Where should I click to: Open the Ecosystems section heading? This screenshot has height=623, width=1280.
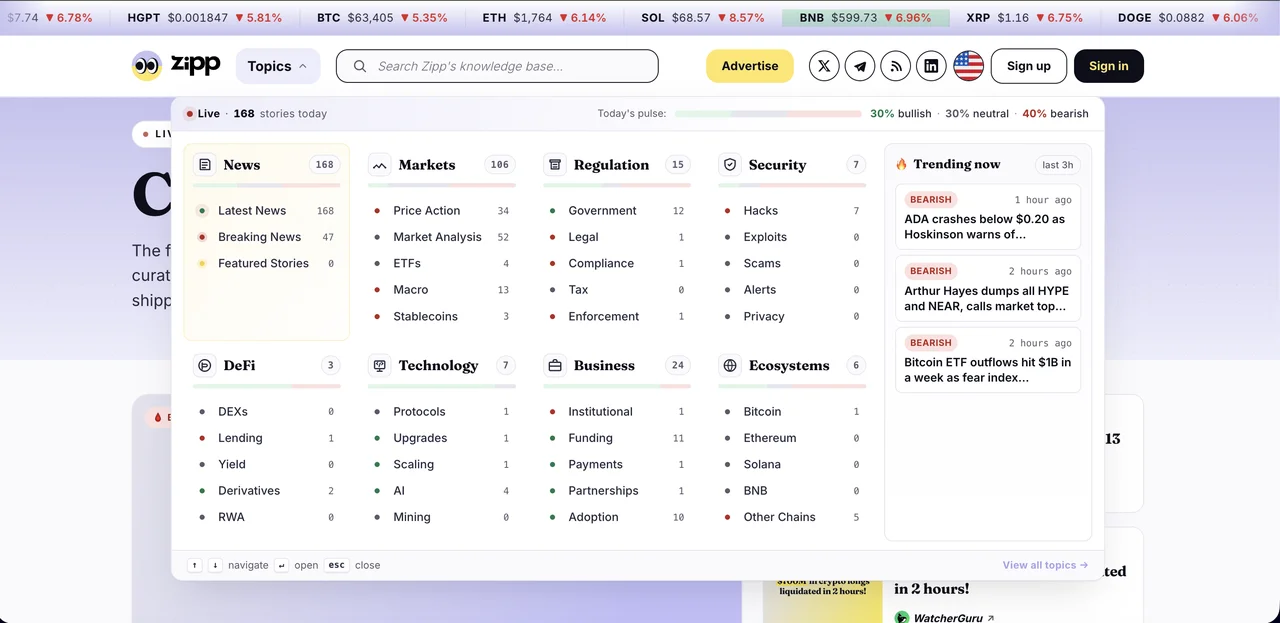789,366
